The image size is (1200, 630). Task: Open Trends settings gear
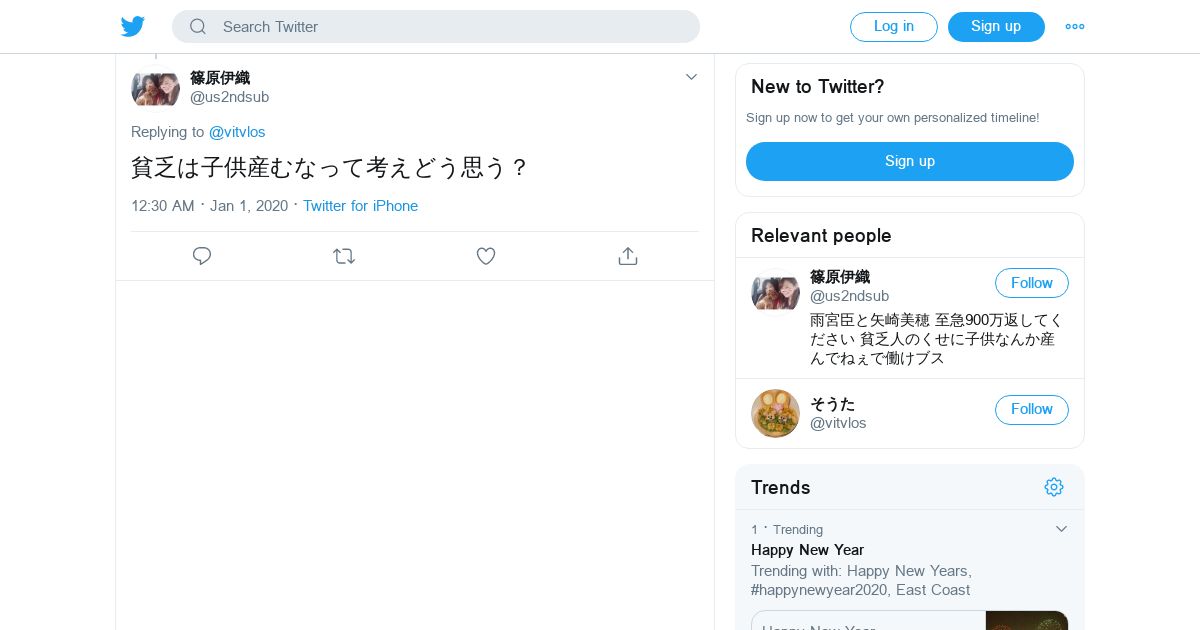[1054, 487]
